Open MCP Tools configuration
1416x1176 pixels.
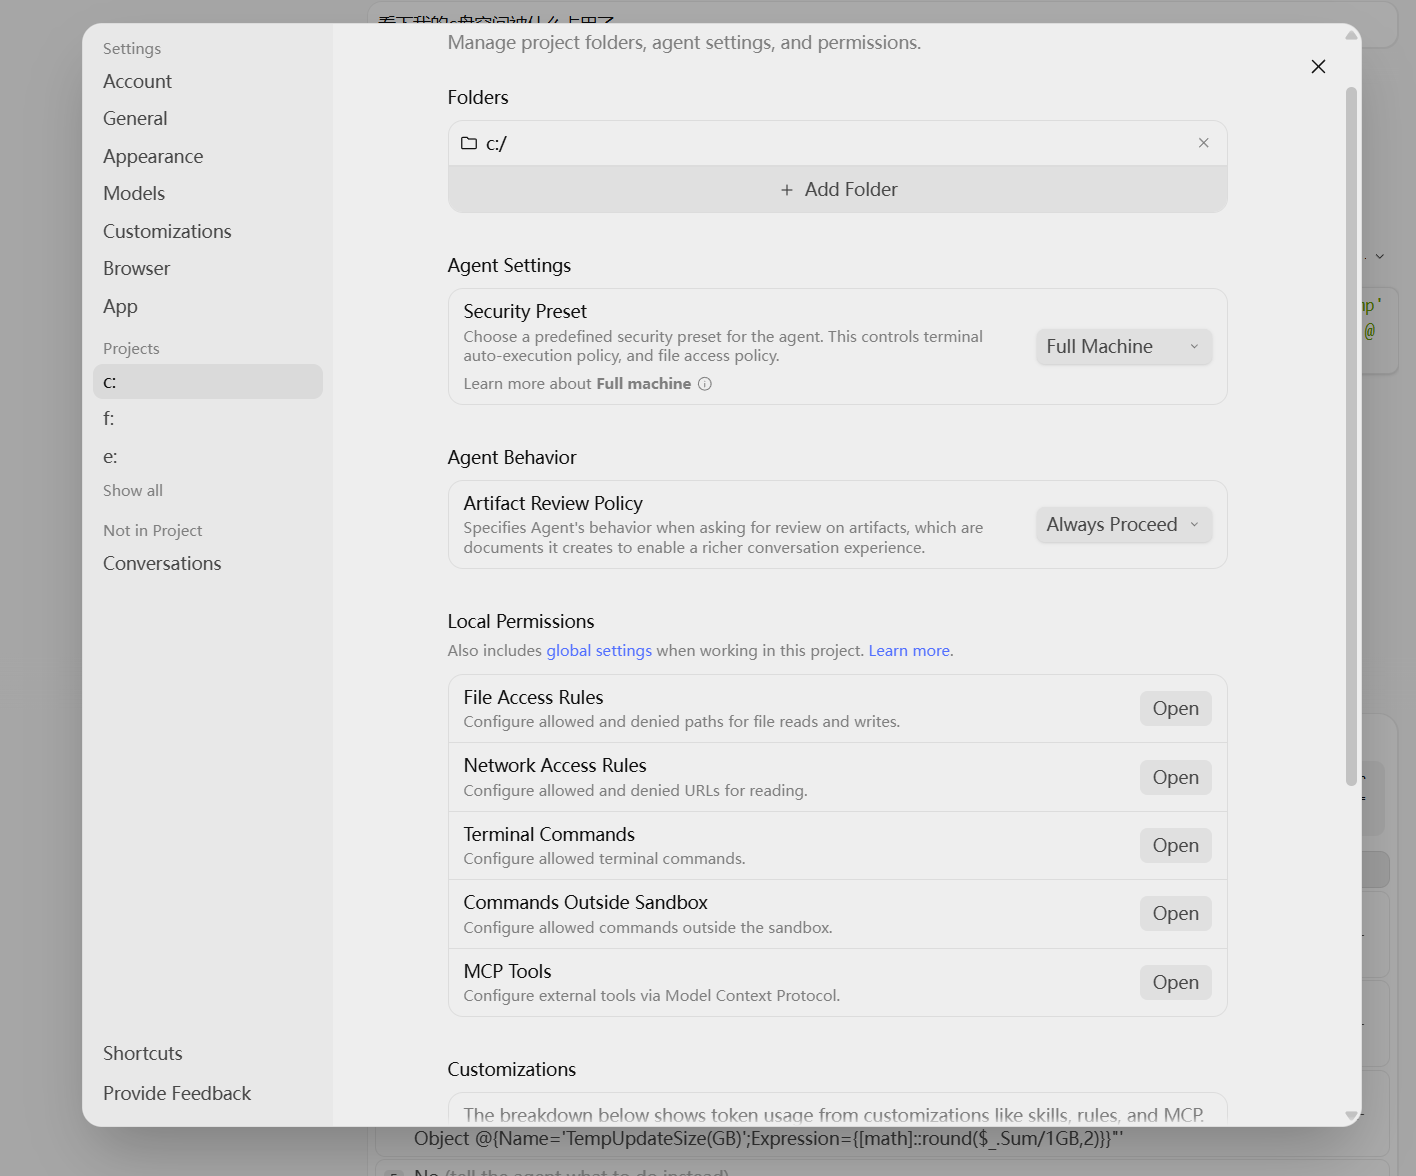[x=1176, y=983]
